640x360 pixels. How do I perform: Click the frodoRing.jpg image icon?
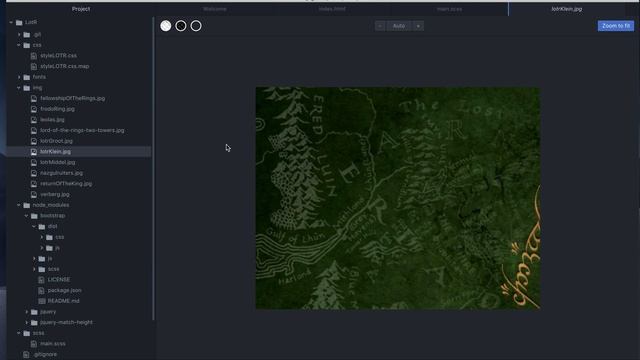pyautogui.click(x=34, y=109)
